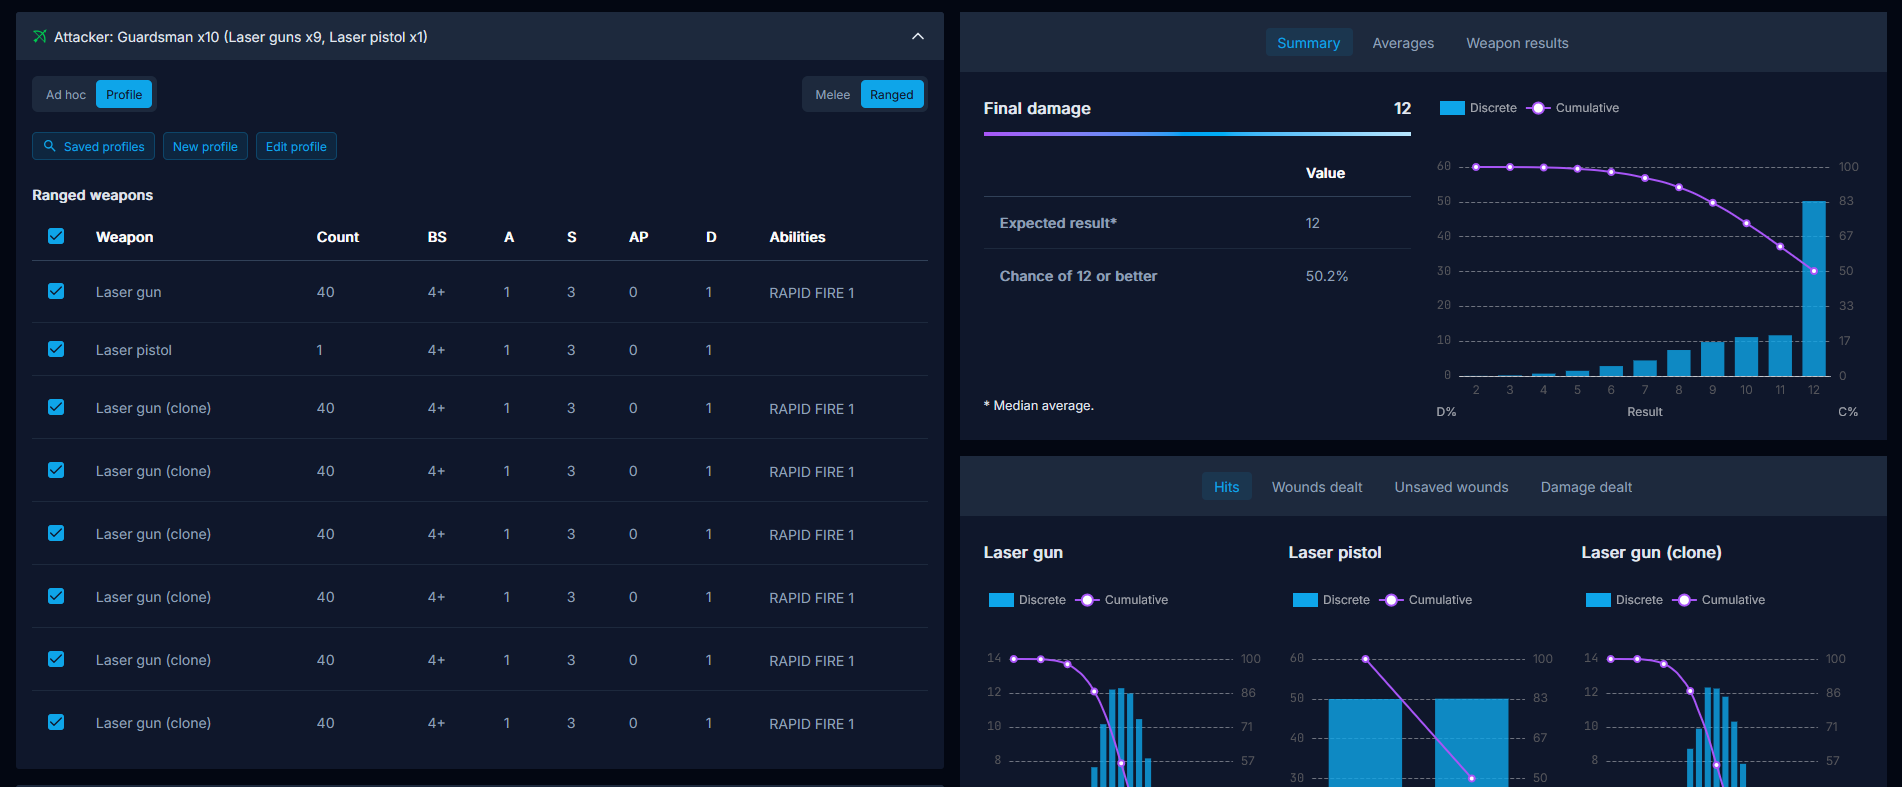This screenshot has width=1902, height=787.
Task: Switch to Wounds dealt tab
Action: tap(1317, 487)
